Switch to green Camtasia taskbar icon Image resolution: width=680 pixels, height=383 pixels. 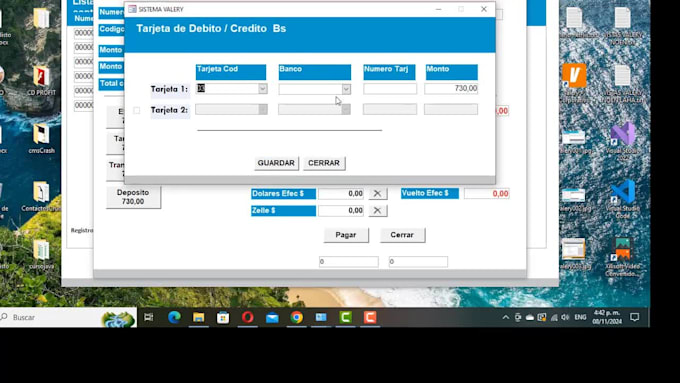(346, 317)
